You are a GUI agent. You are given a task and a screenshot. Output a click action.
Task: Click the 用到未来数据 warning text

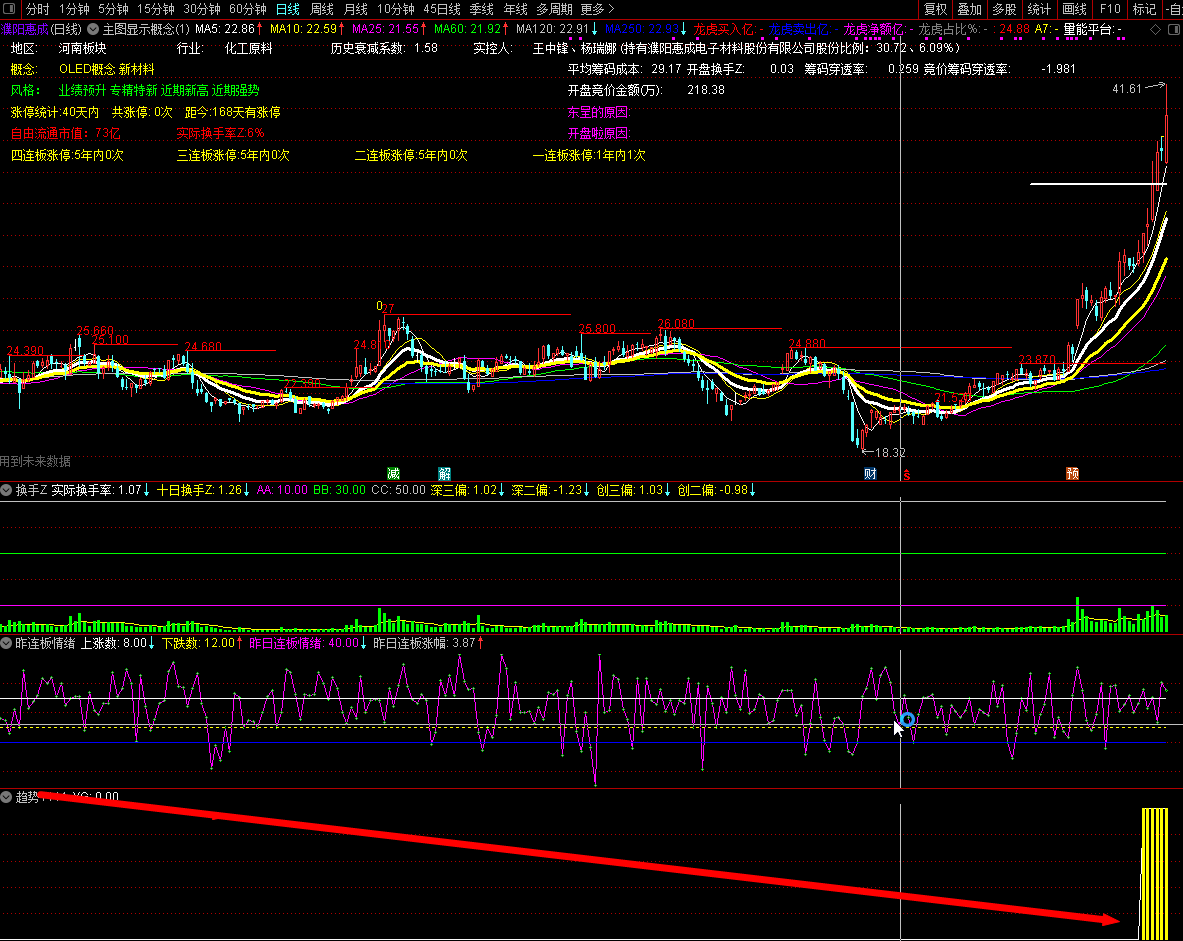coord(35,461)
